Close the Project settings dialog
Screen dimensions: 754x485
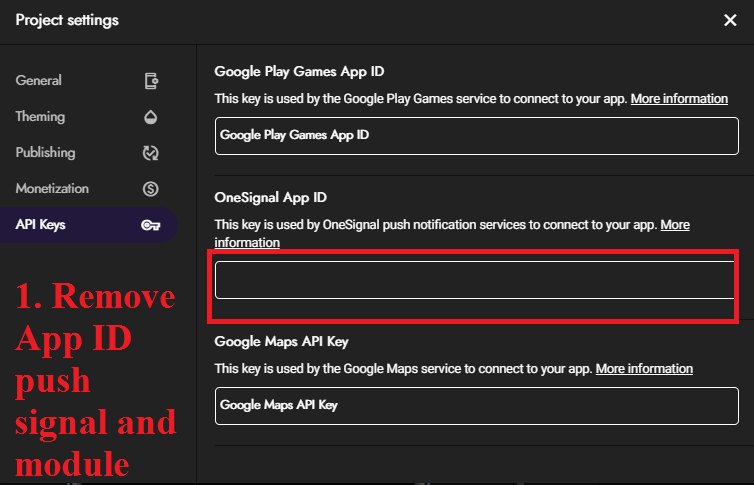pos(730,20)
